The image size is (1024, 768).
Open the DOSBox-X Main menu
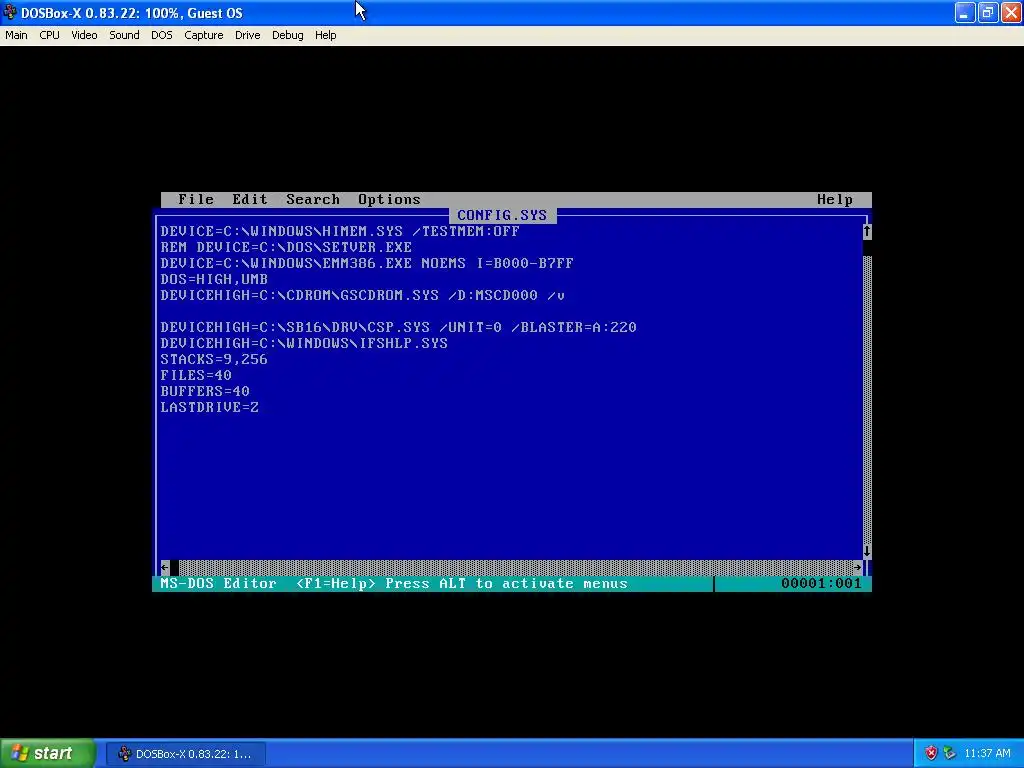point(16,35)
